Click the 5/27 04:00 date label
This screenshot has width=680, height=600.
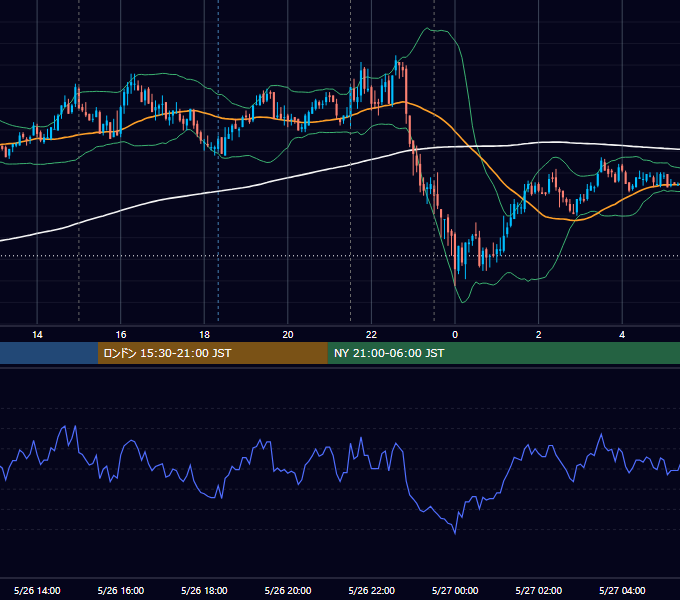[622, 590]
